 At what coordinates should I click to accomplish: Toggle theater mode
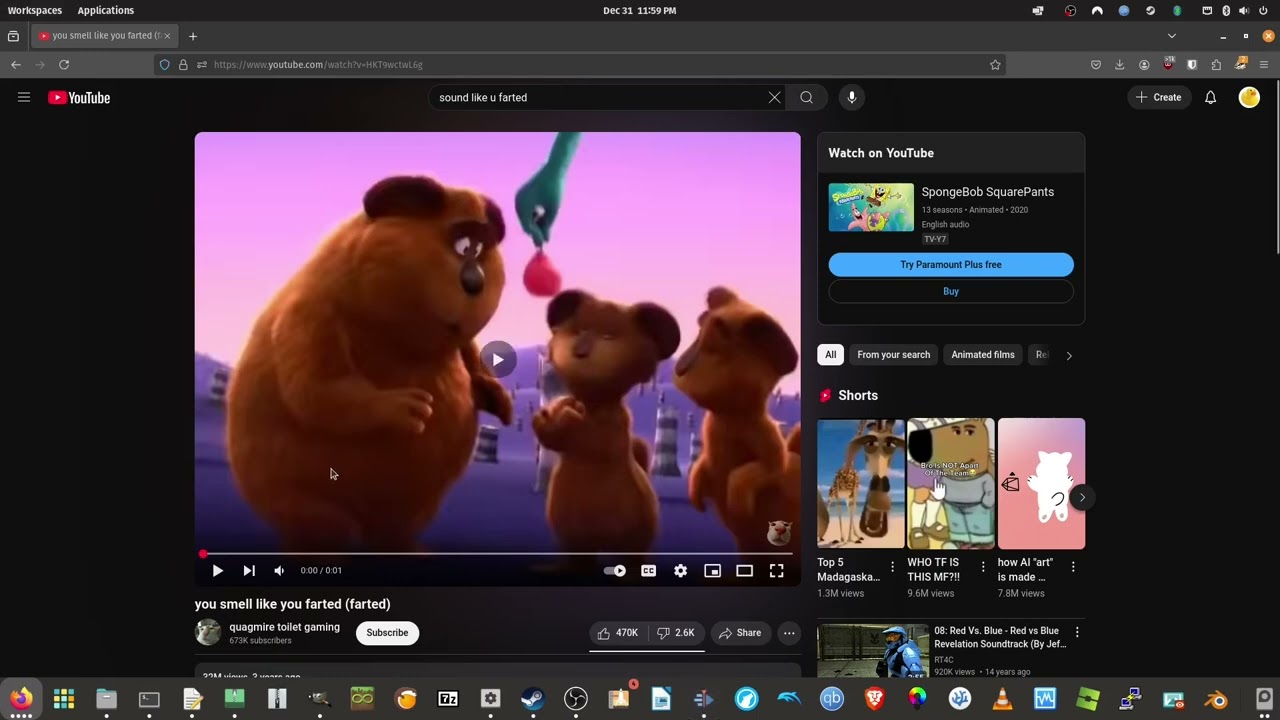click(744, 570)
